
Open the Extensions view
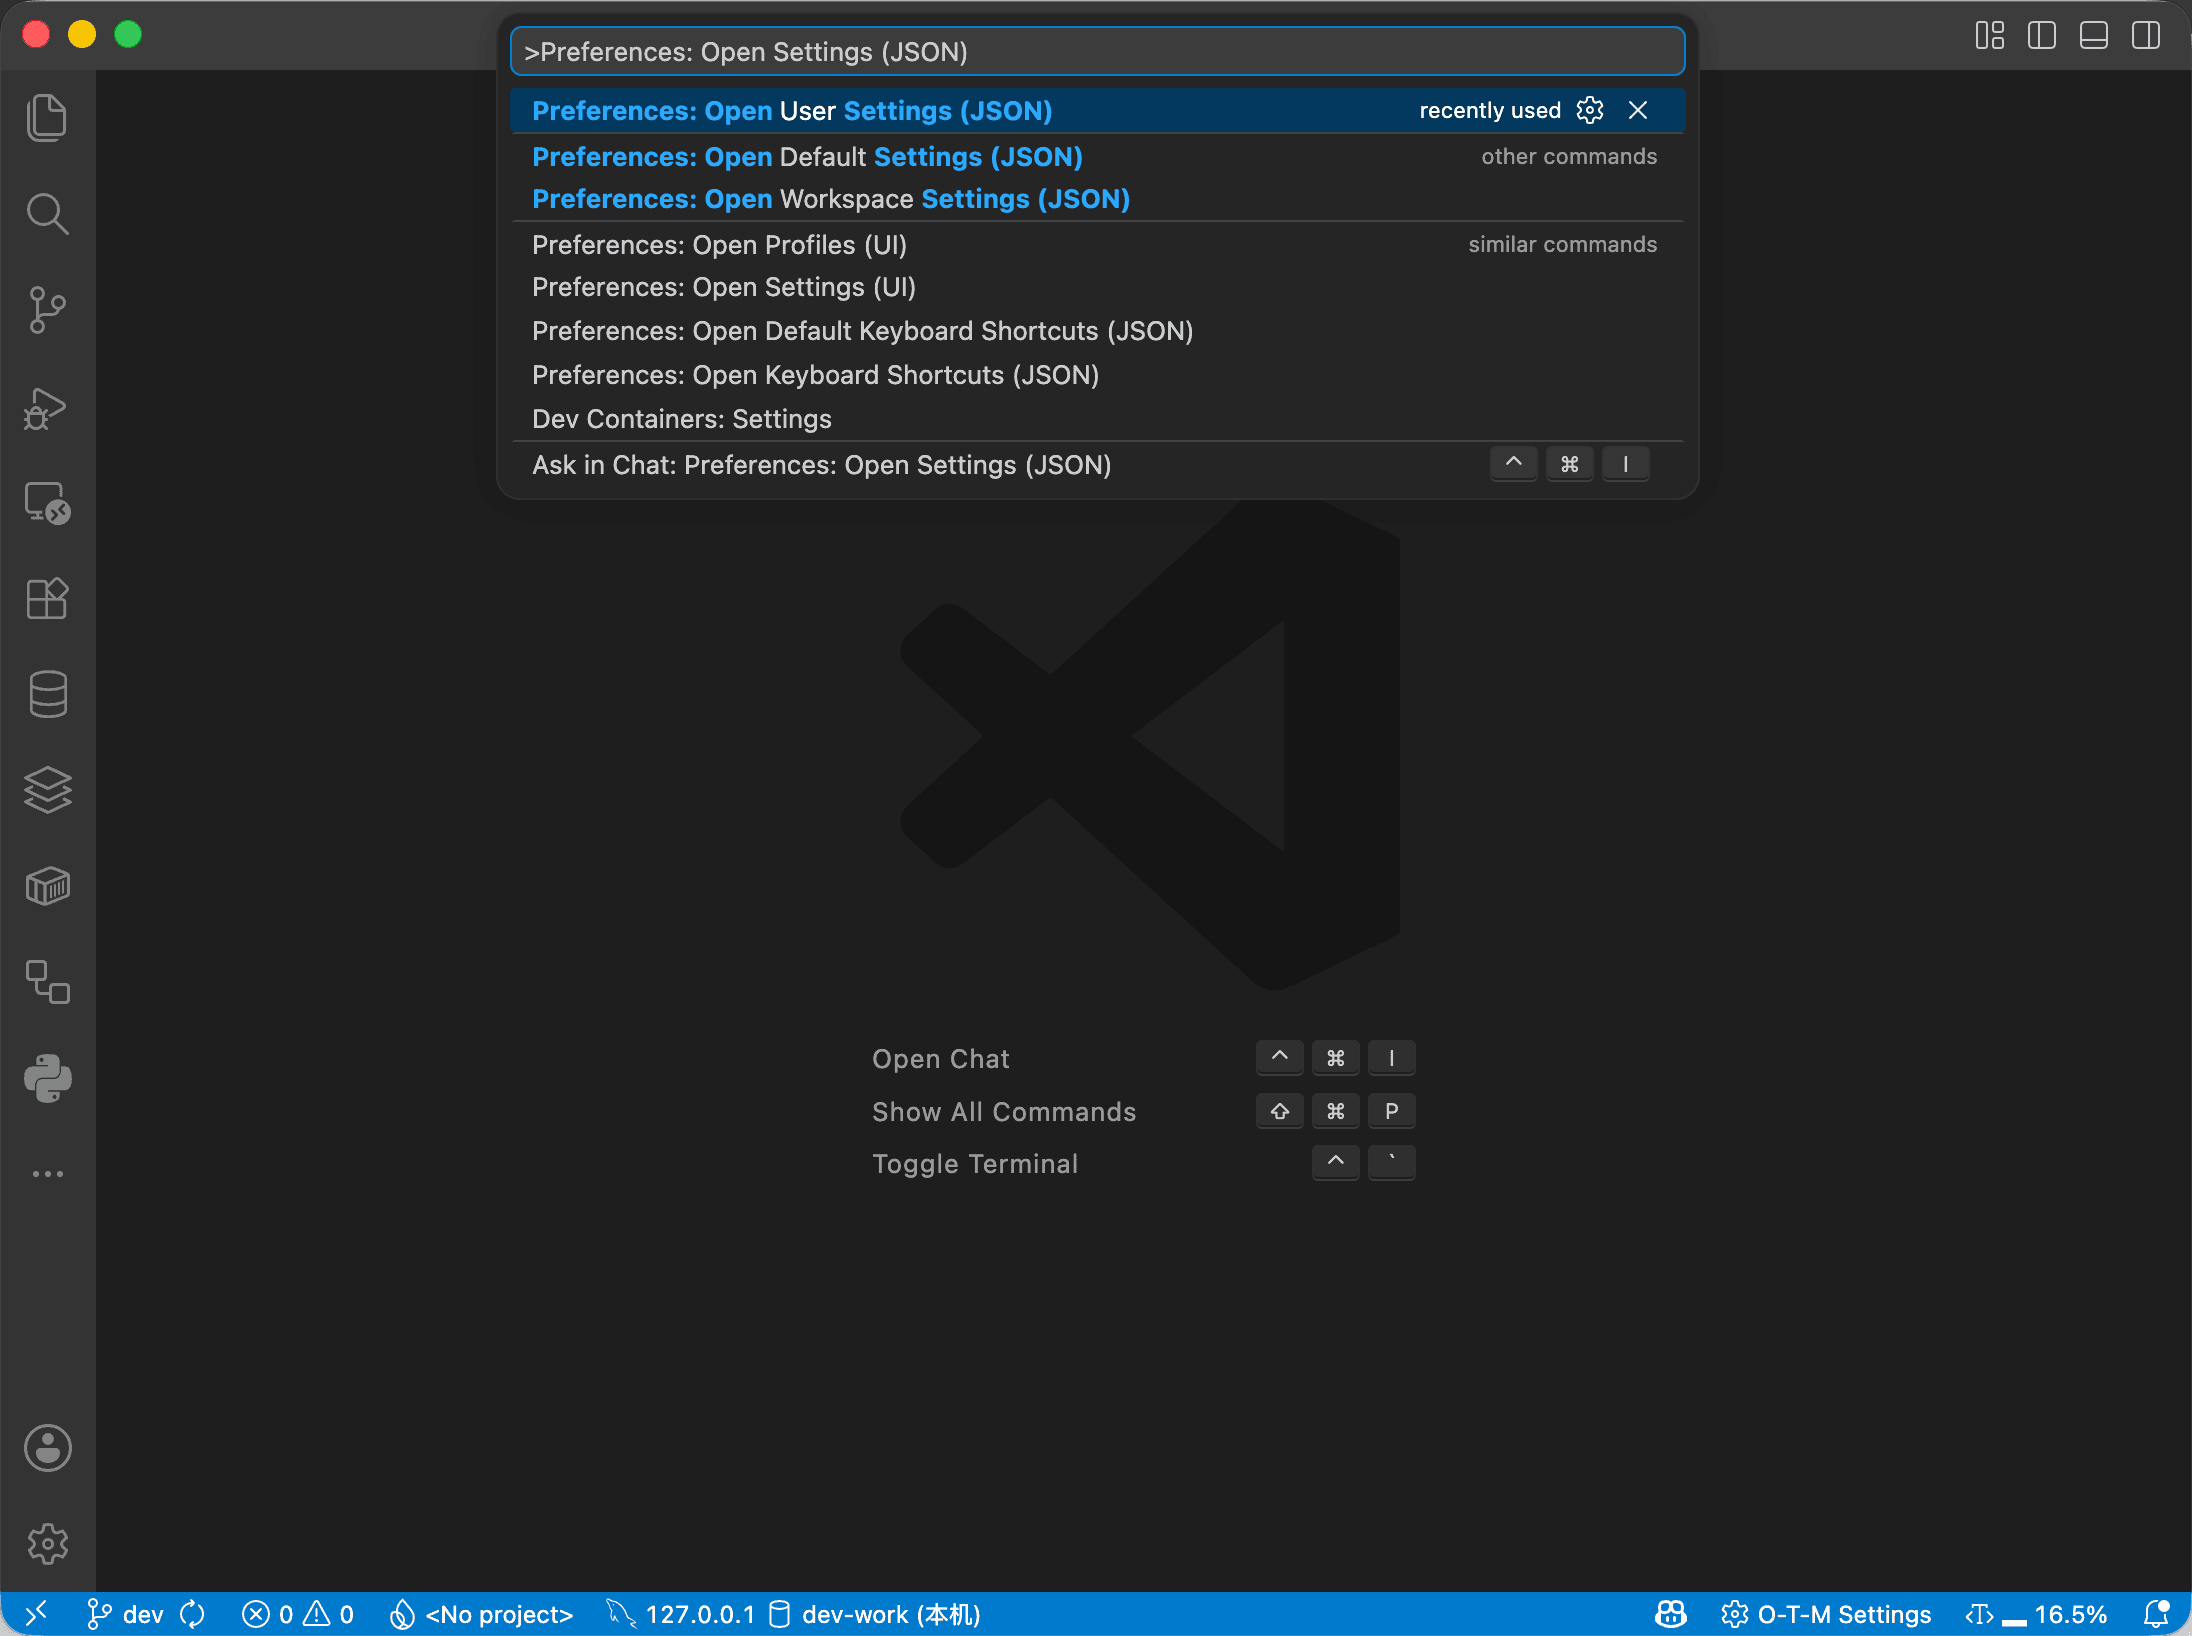[x=47, y=599]
